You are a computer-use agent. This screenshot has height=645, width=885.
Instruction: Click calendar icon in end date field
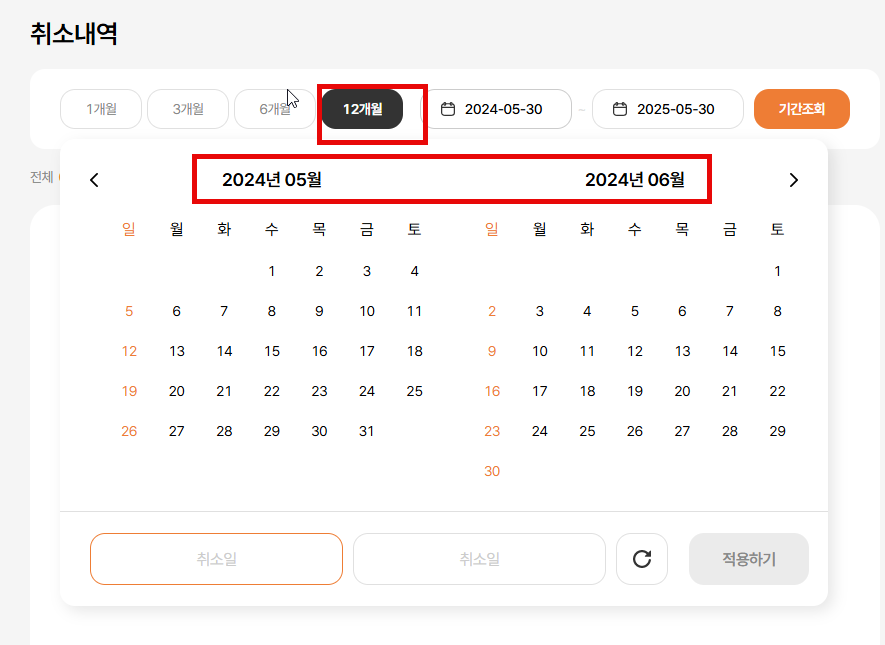point(620,109)
